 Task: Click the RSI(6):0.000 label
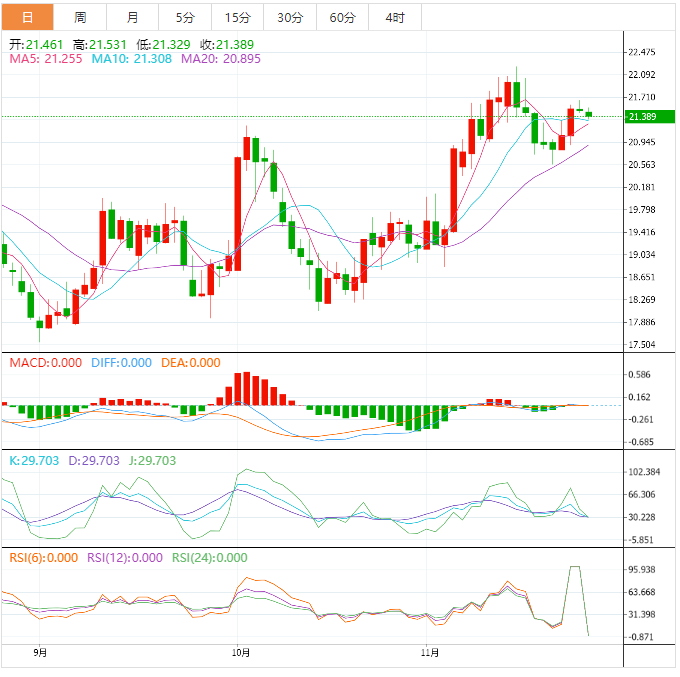tap(44, 558)
